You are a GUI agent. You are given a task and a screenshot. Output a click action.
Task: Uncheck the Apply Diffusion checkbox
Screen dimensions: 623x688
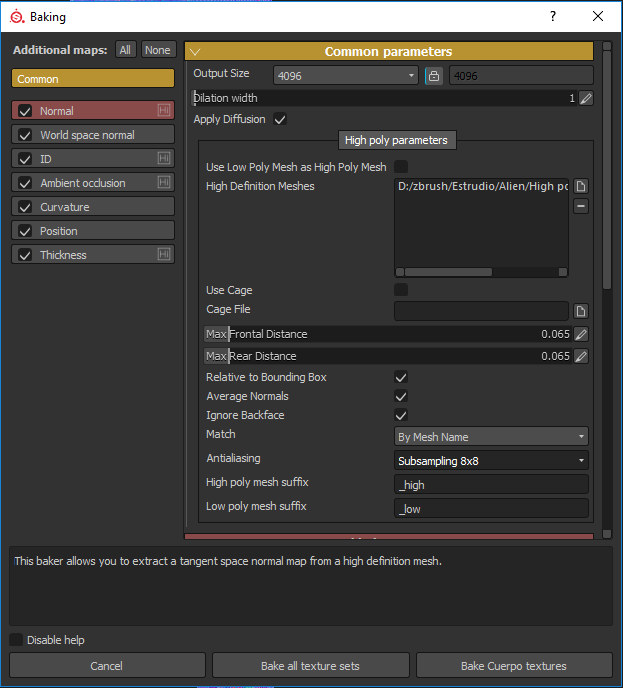[x=280, y=120]
